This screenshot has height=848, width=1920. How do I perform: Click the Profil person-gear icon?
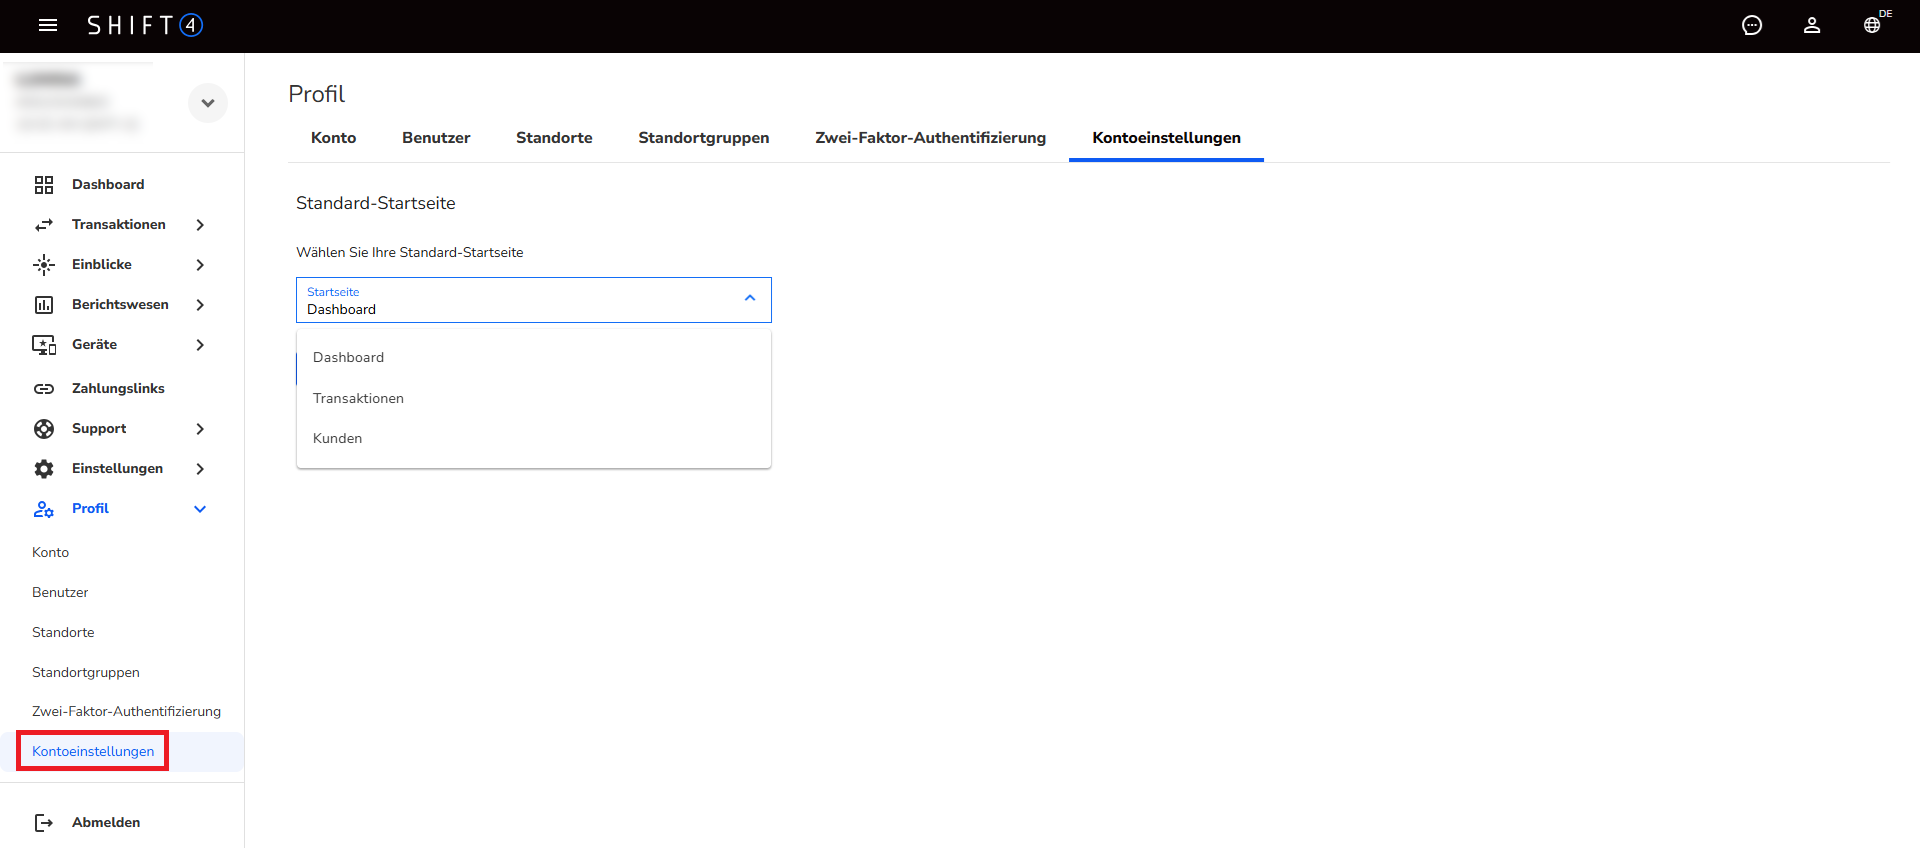[44, 509]
